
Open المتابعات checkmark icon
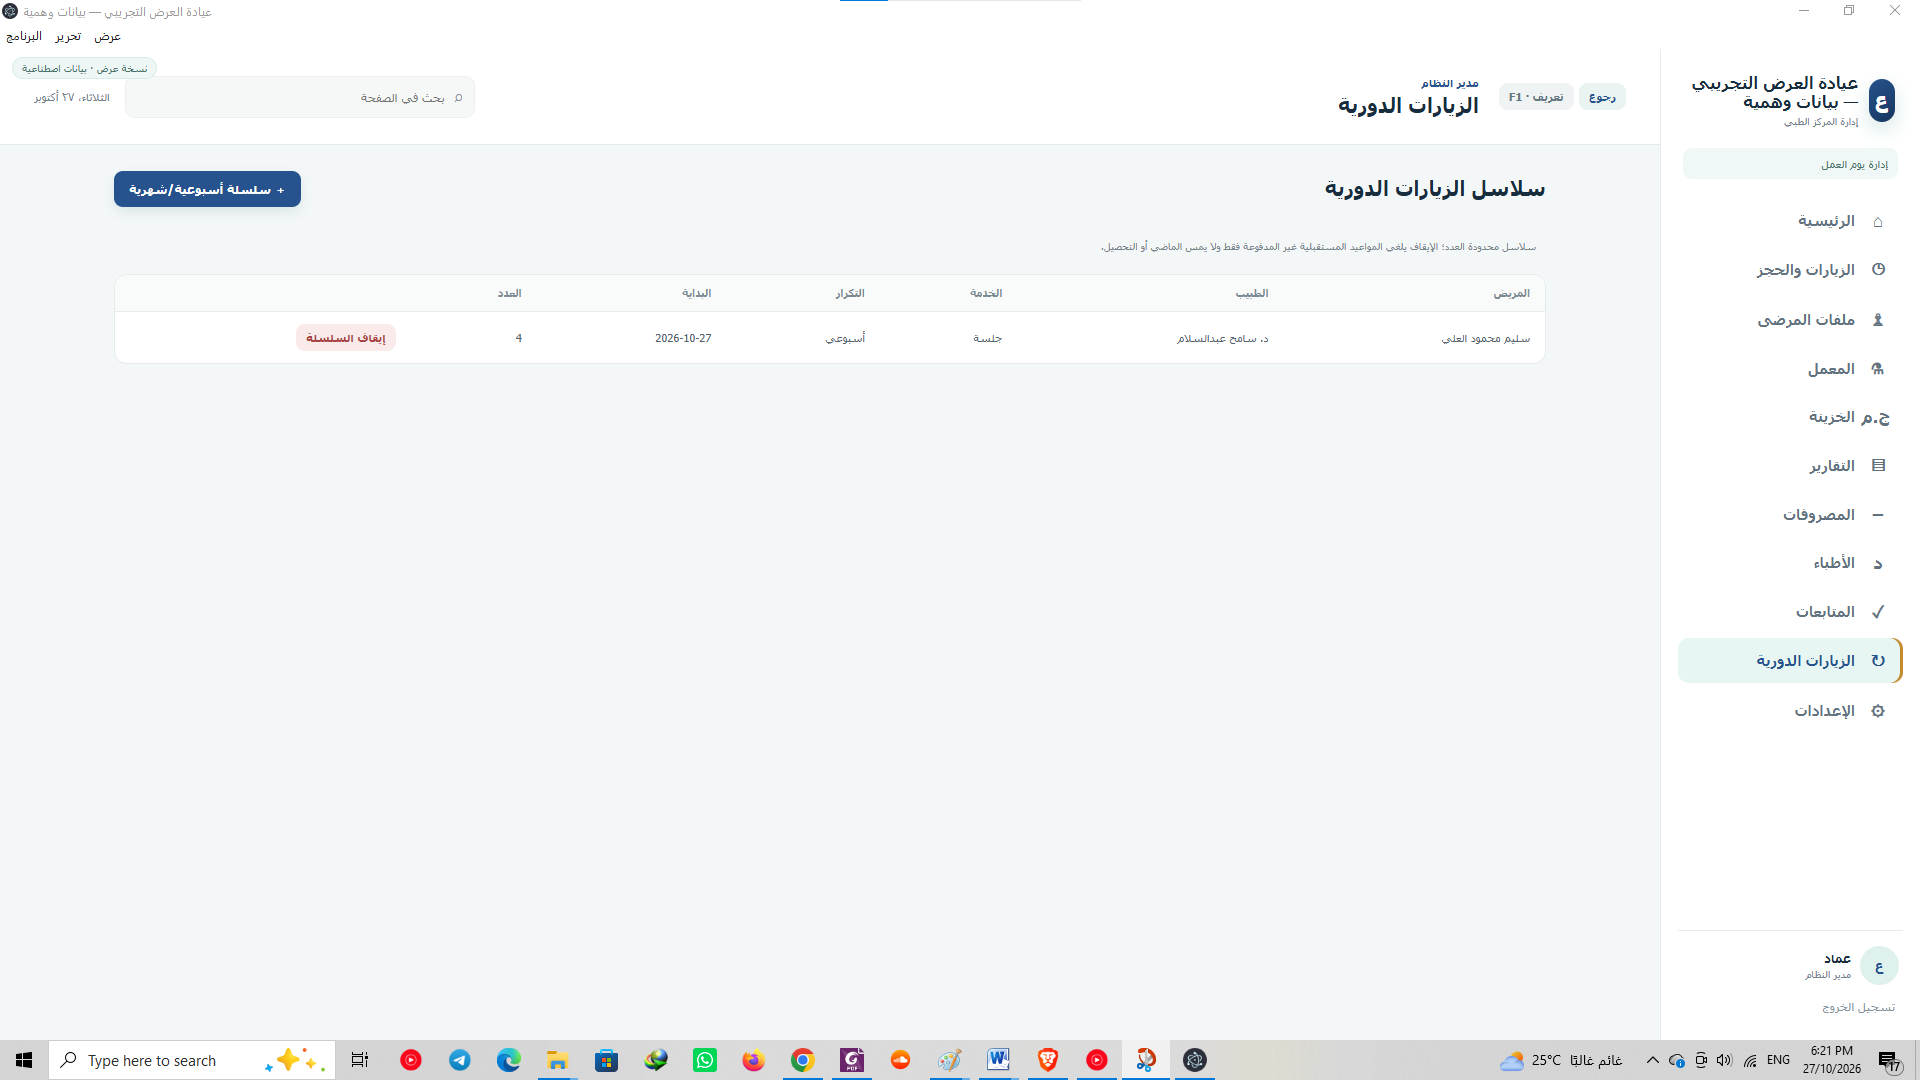click(x=1878, y=612)
